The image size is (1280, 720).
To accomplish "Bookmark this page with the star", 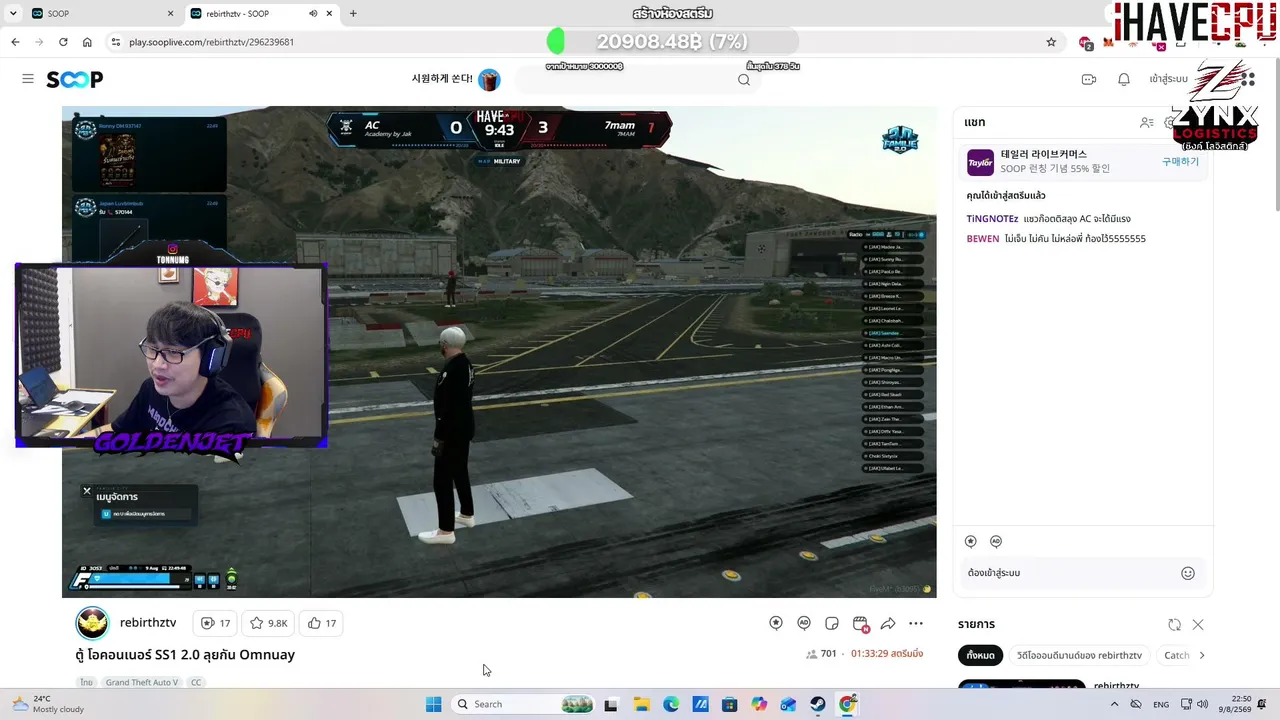I will click(1051, 42).
